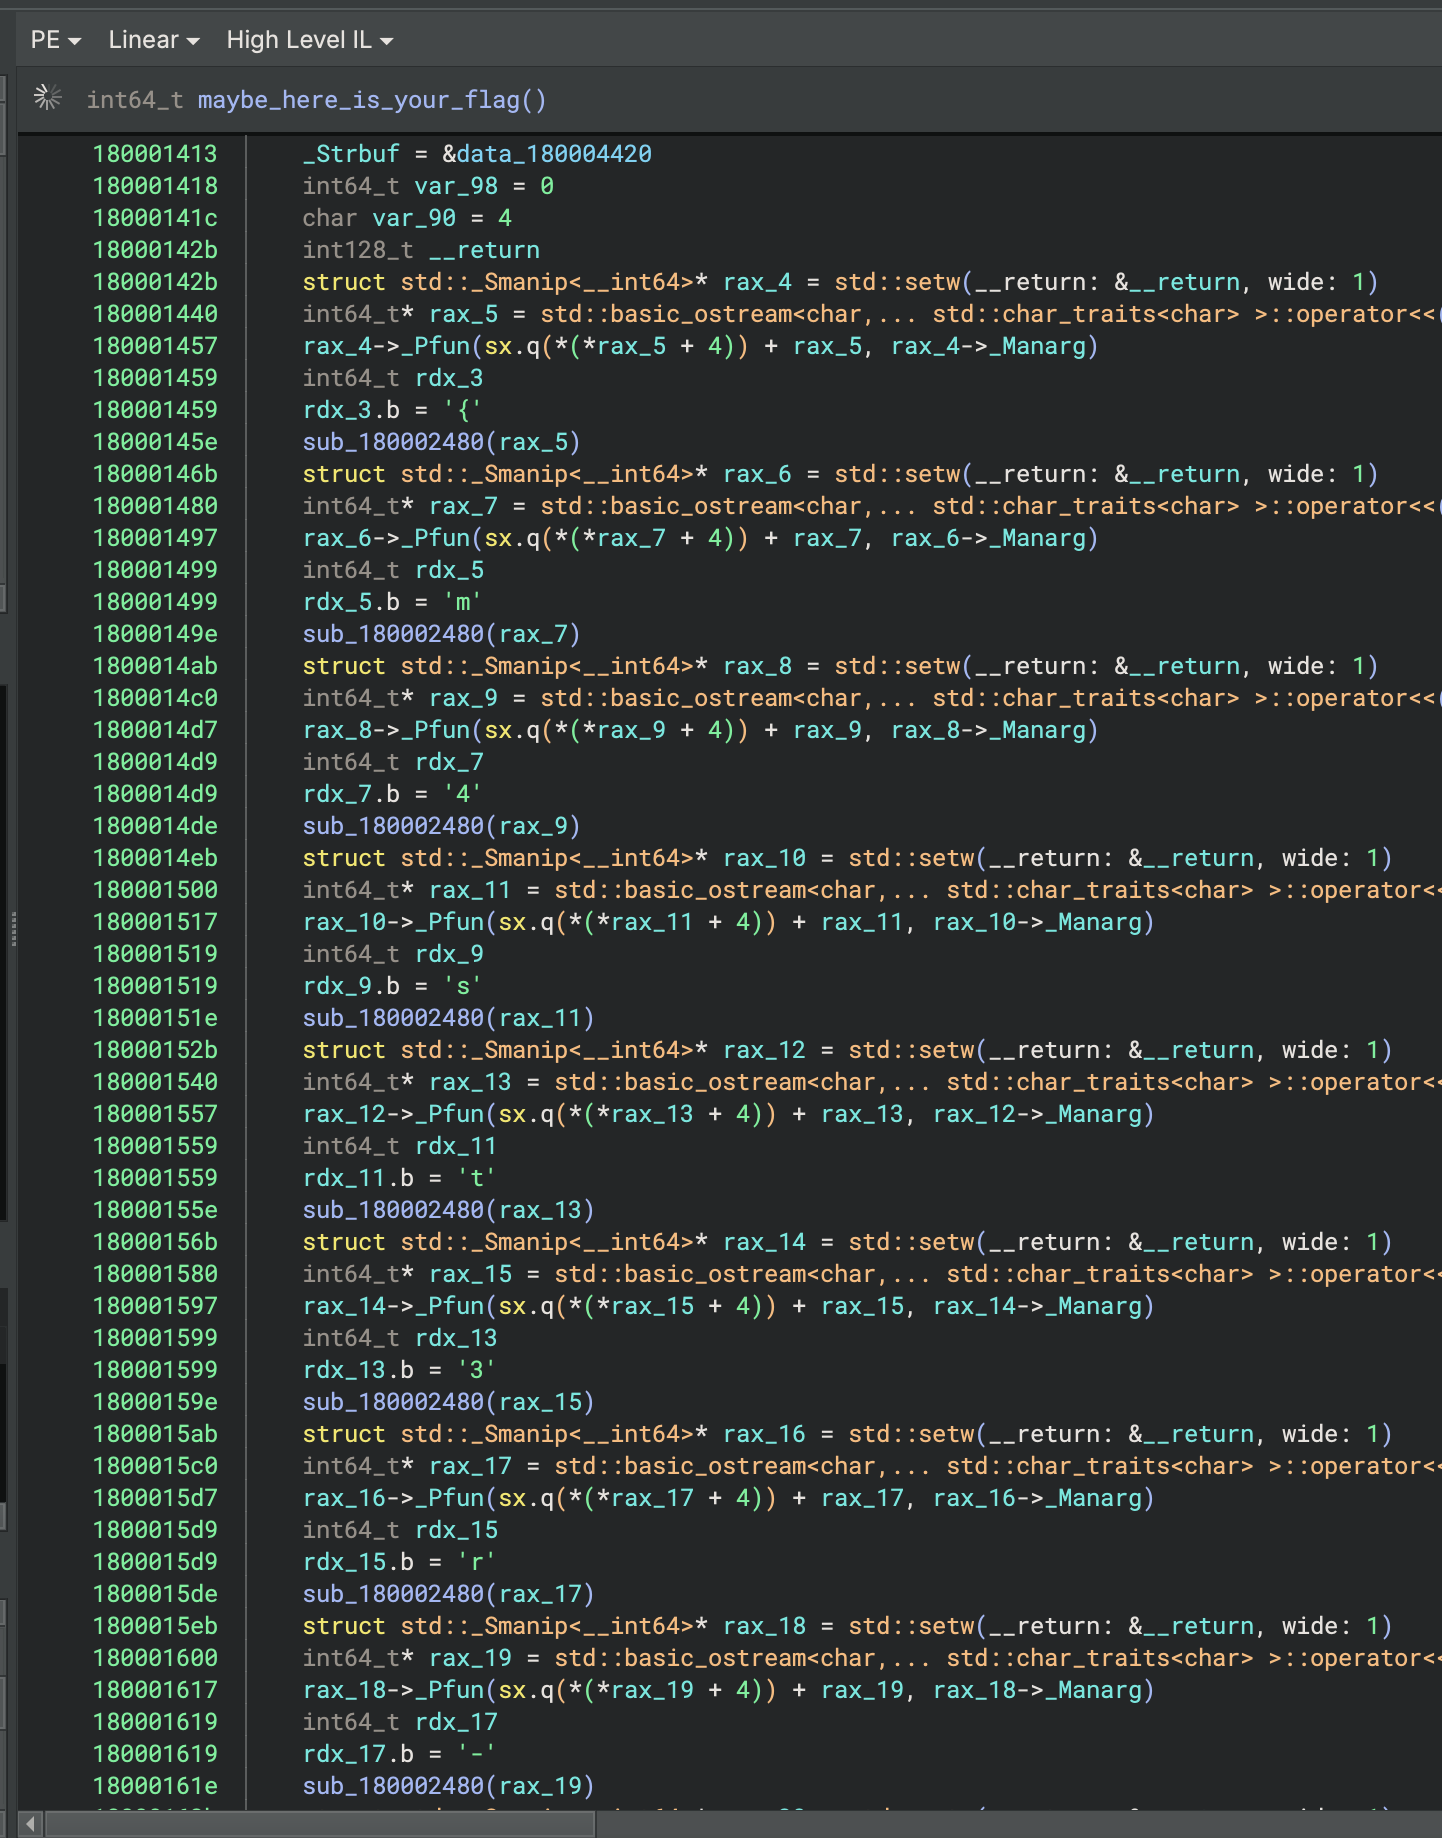
Task: Click std::setw on the rax_4 line
Action: (897, 282)
